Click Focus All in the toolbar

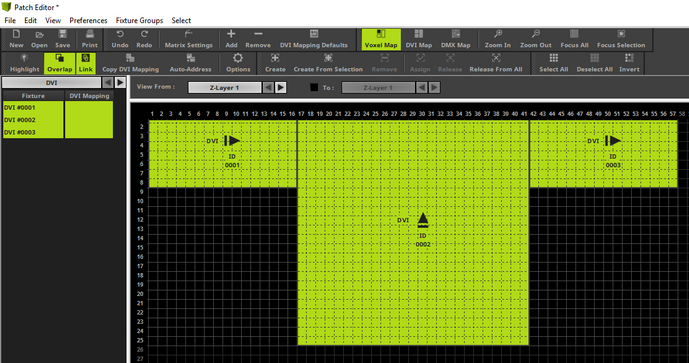pyautogui.click(x=574, y=39)
